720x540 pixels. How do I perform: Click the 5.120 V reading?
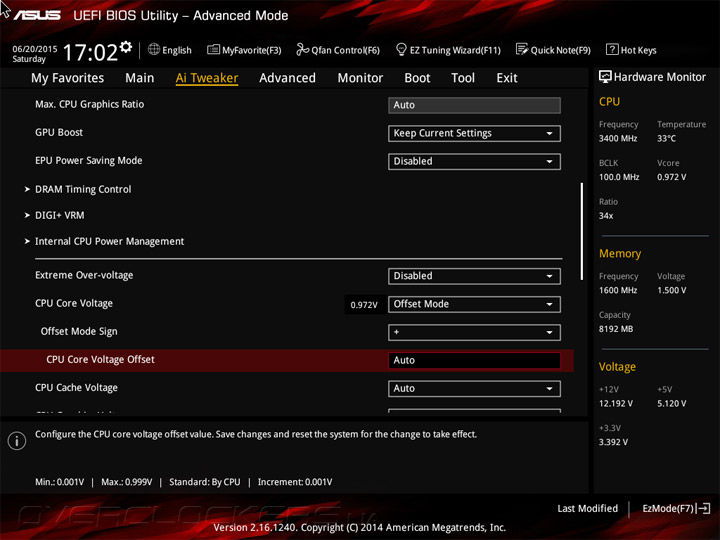(671, 403)
